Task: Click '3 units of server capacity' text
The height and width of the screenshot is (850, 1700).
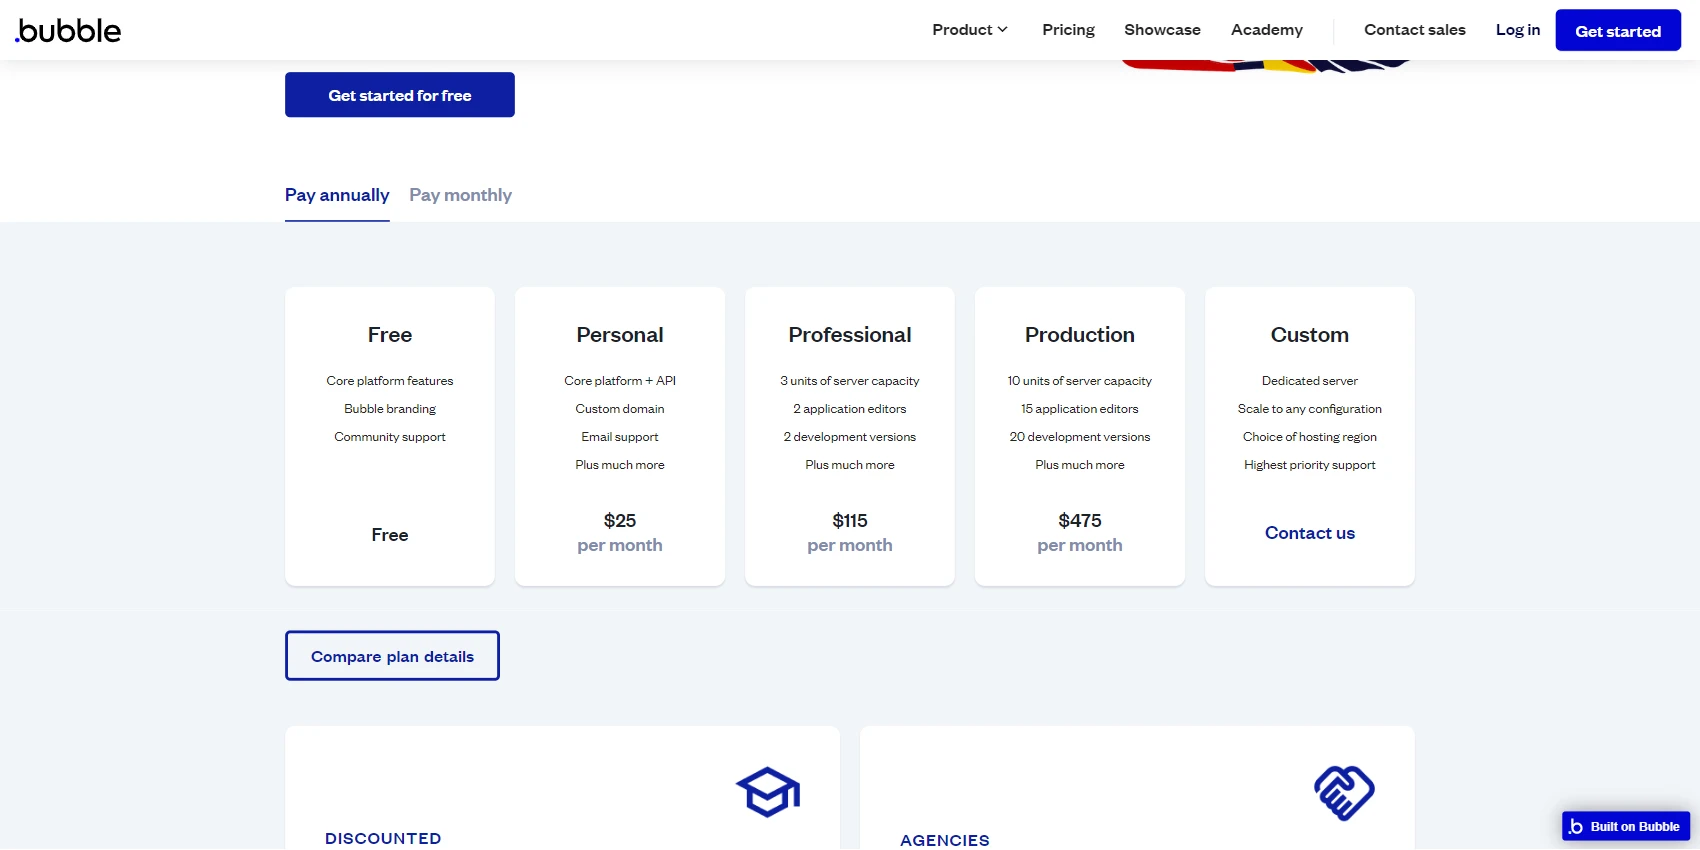Action: pos(850,381)
